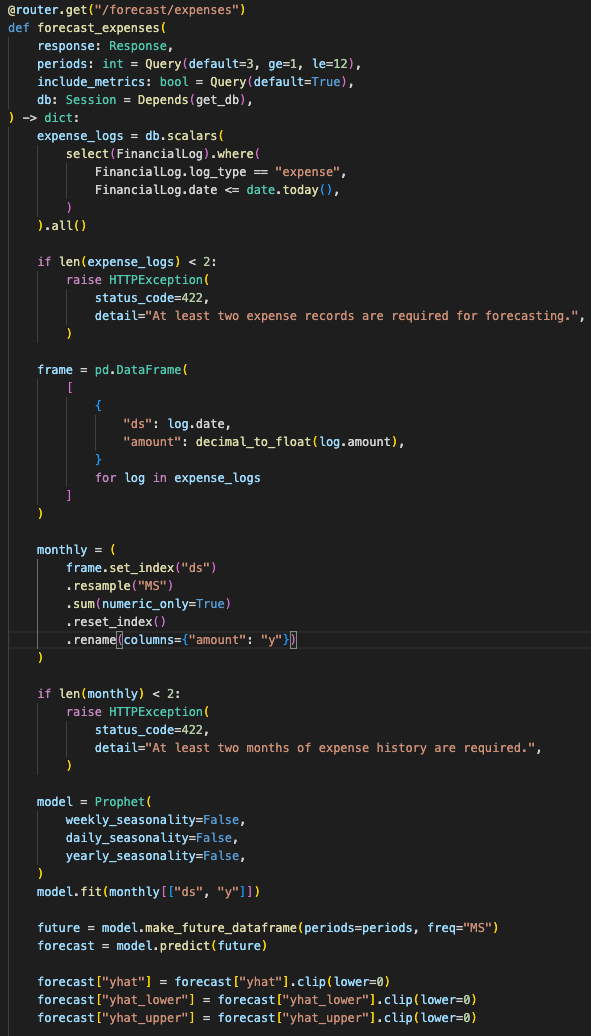Click the include_metrics parameter name
Image resolution: width=591 pixels, height=1036 pixels.
pyautogui.click(x=89, y=82)
